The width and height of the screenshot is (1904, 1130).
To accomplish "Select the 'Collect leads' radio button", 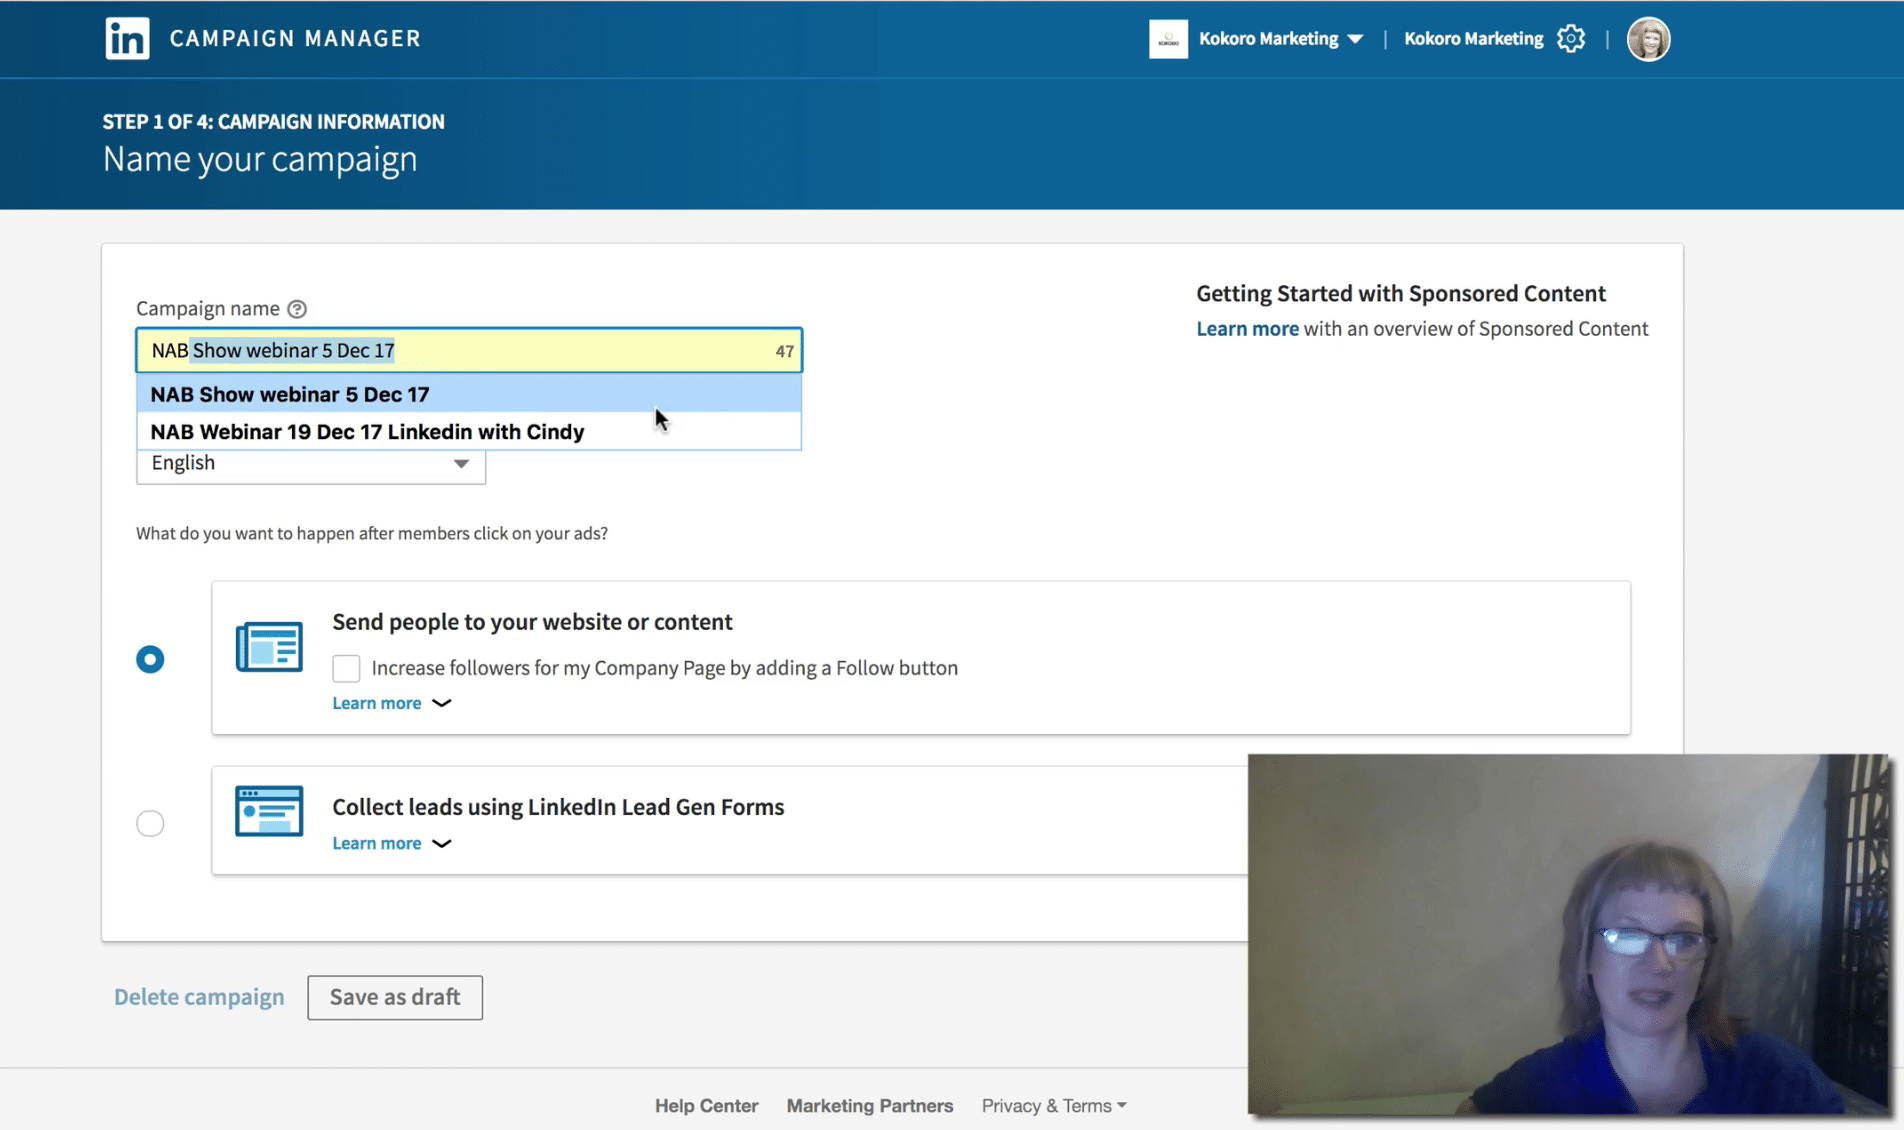I will pyautogui.click(x=150, y=823).
